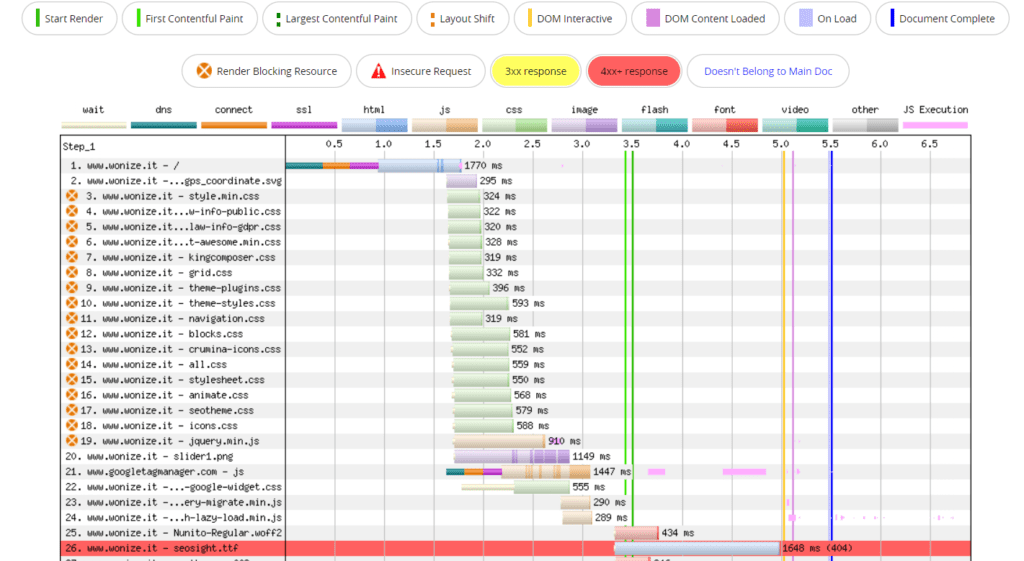This screenshot has height=561, width=1024.
Task: Click render-blocking icon beside jquery.min.js
Action: coord(72,441)
